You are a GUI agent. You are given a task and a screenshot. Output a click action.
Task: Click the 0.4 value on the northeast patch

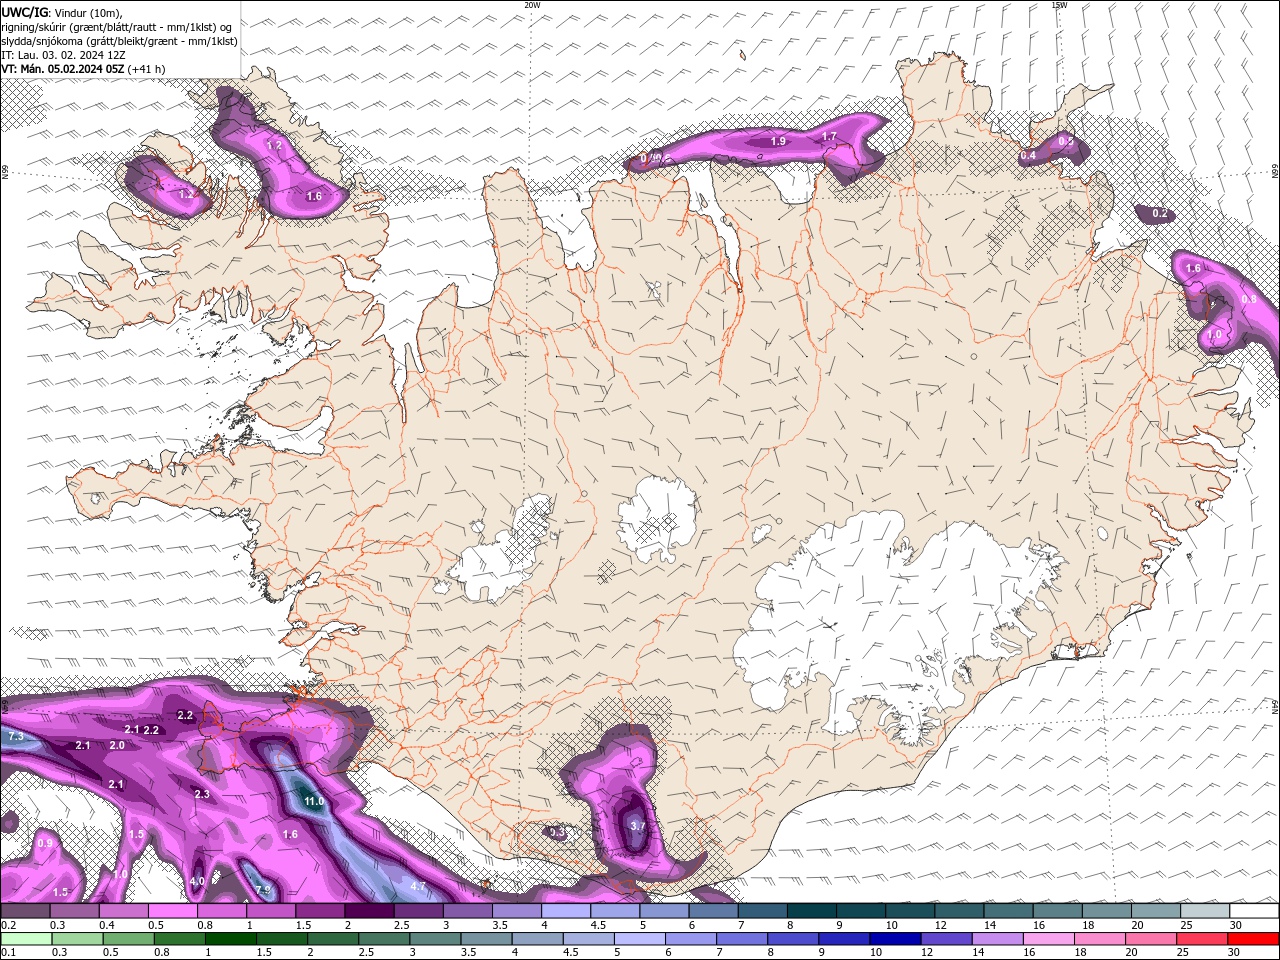pos(1028,156)
